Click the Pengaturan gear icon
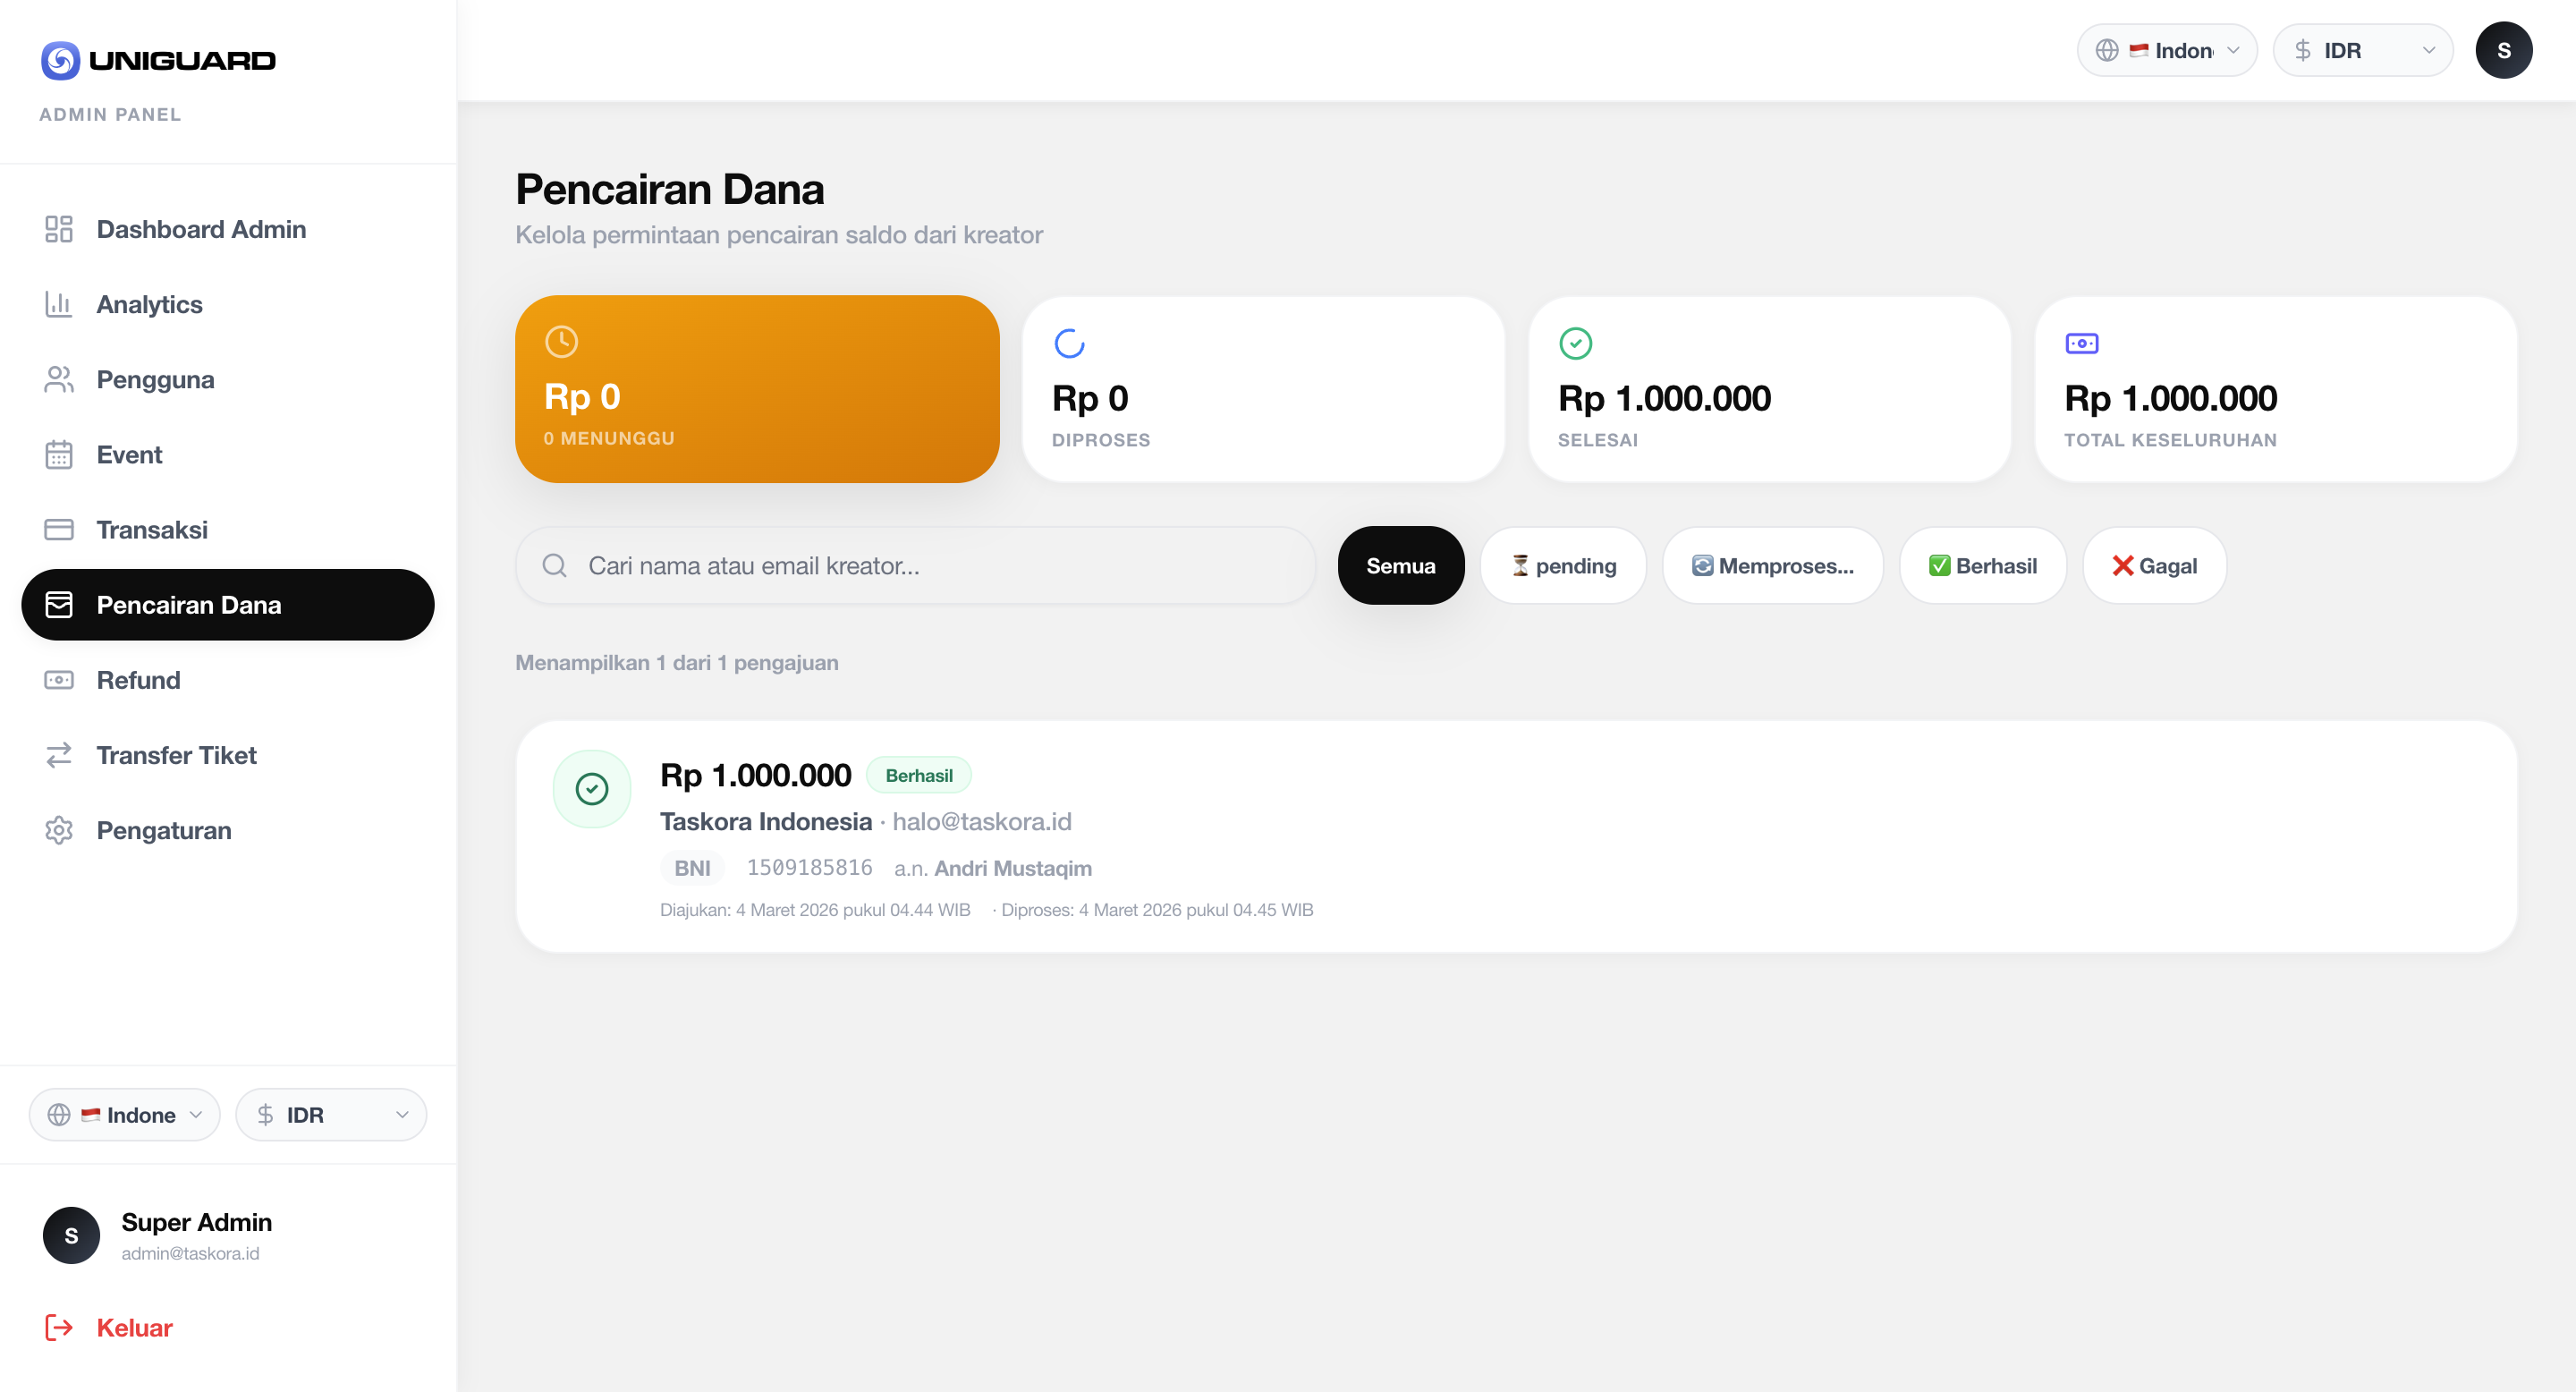 tap(59, 830)
